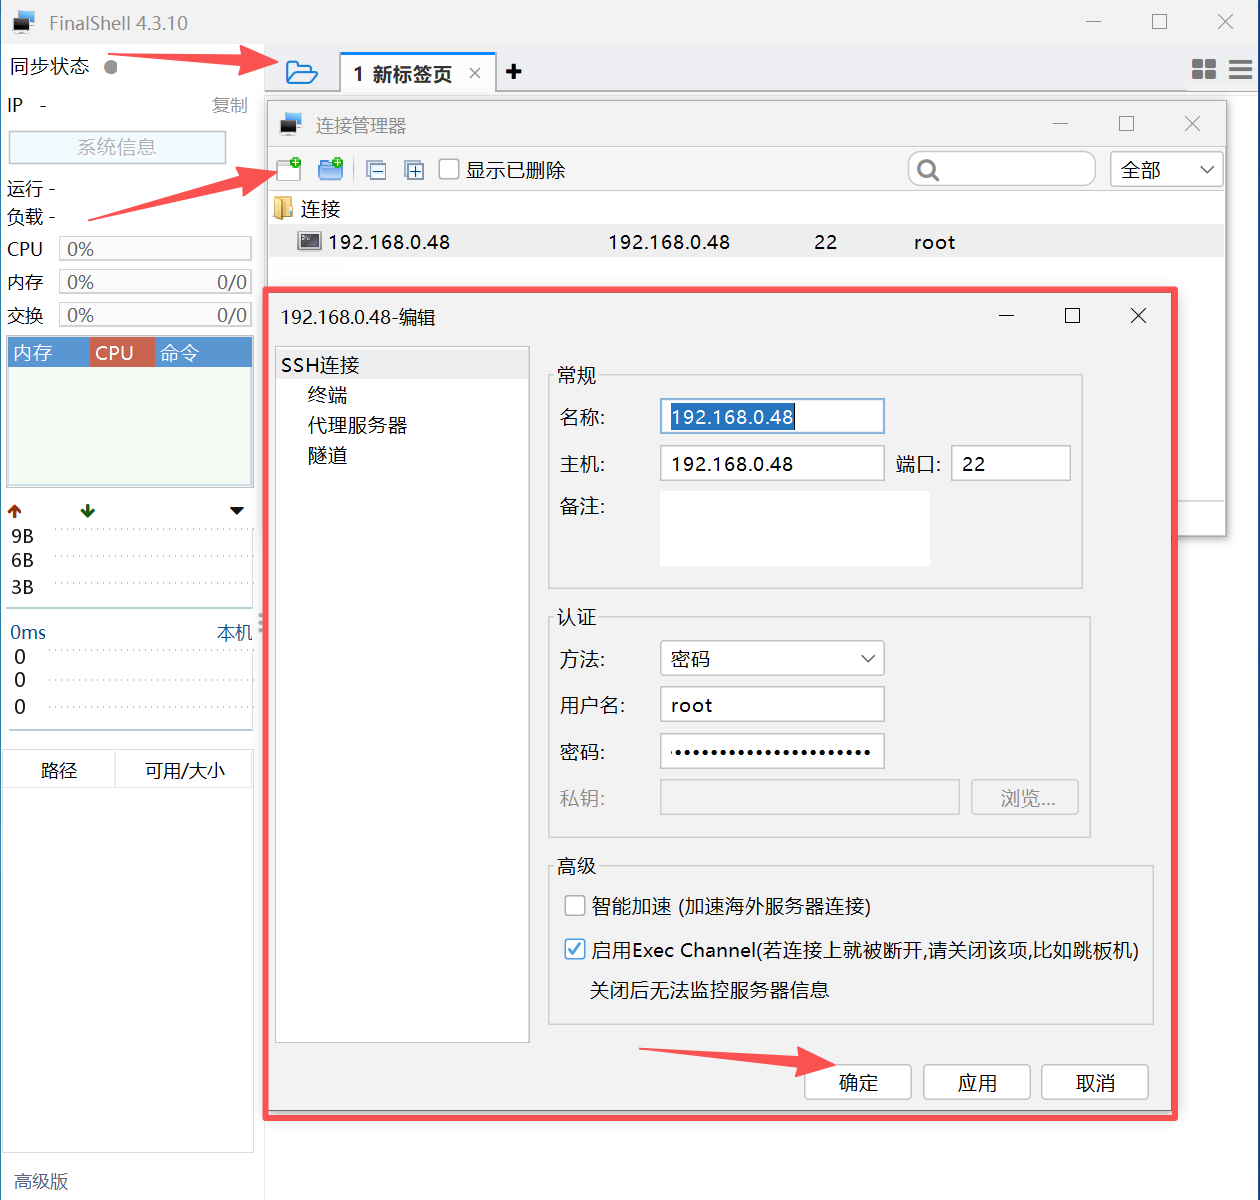Click the expand all icon
The width and height of the screenshot is (1260, 1200).
(414, 170)
